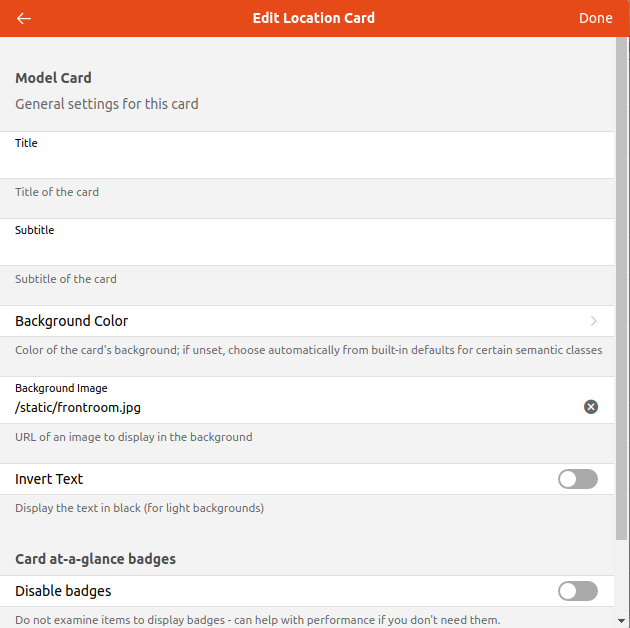
Task: Clear the Background Image field value
Action: point(591,407)
